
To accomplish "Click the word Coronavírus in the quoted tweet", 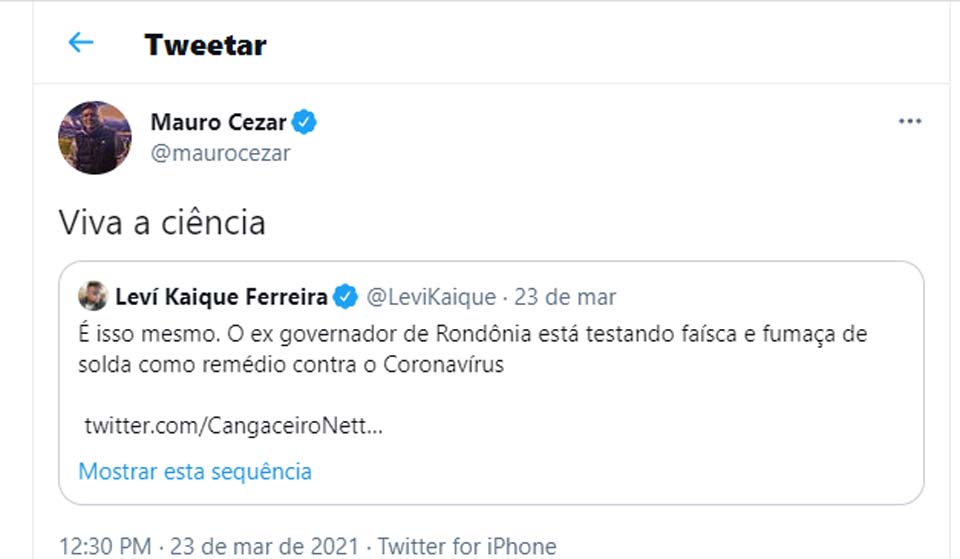I will [443, 364].
